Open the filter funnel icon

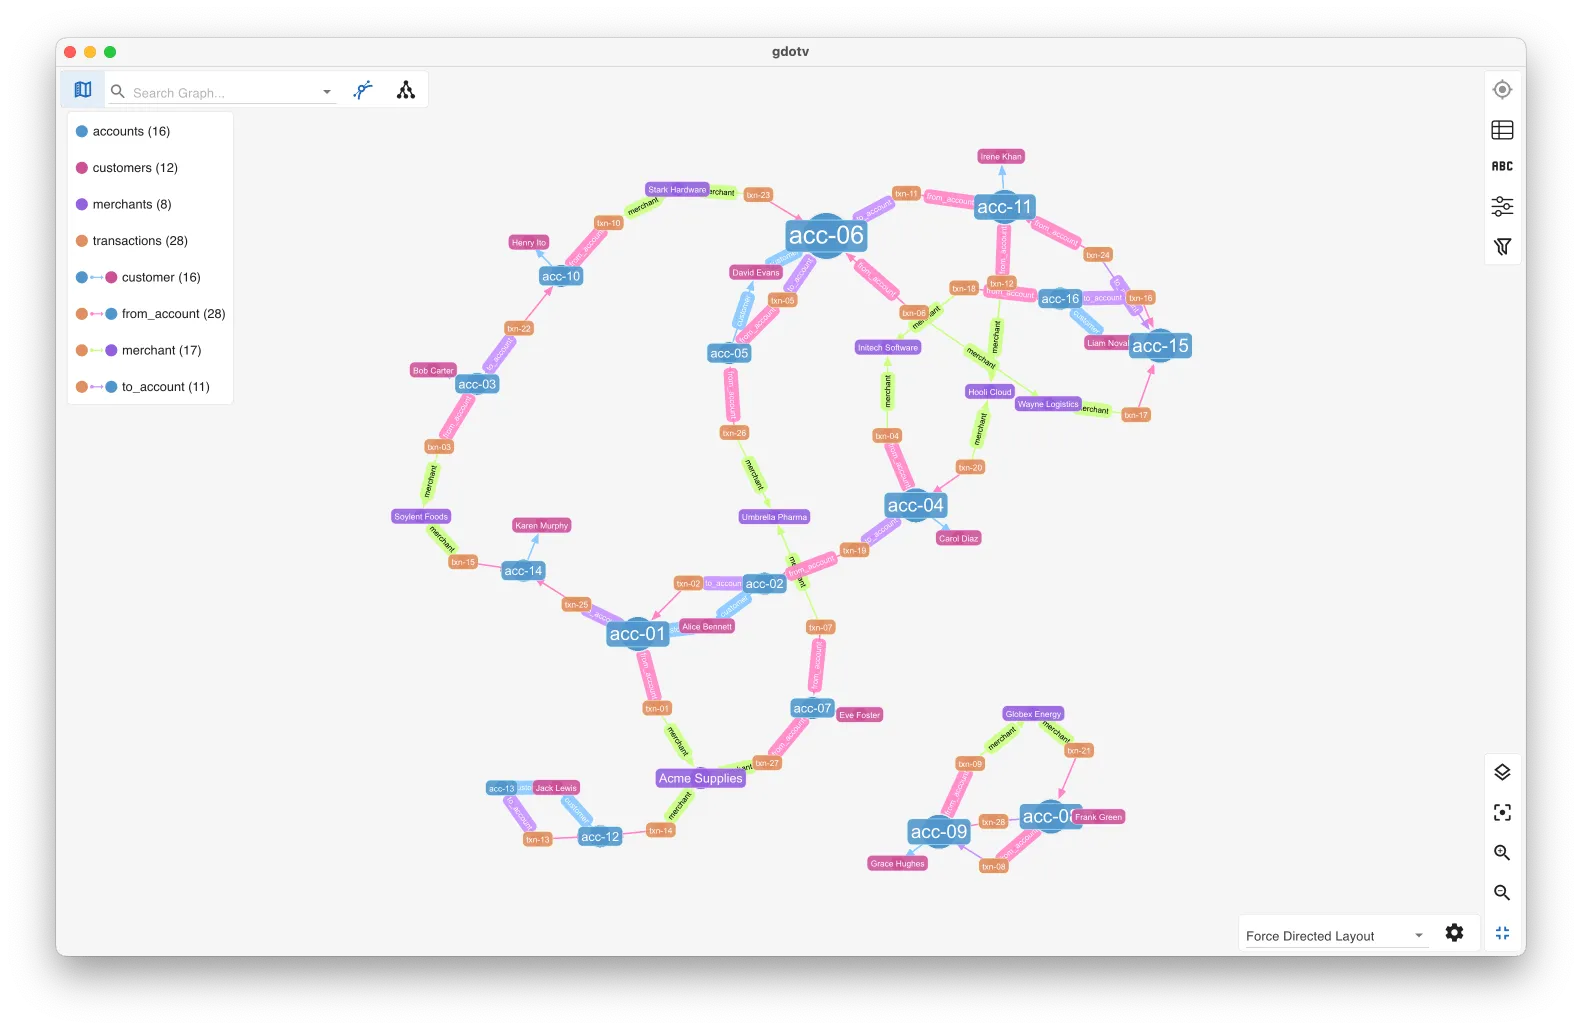[x=1502, y=246]
